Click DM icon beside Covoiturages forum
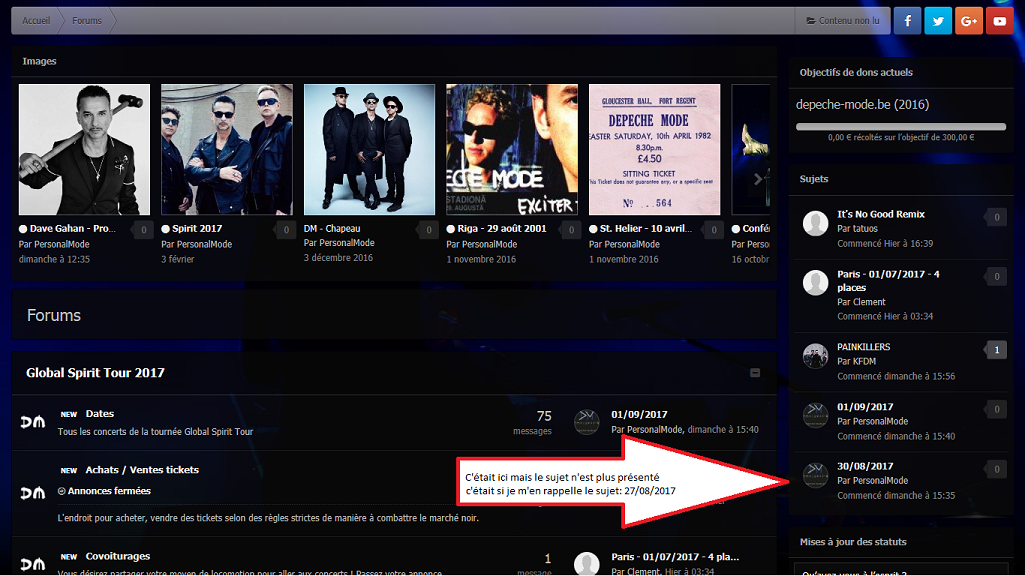Image resolution: width=1025 pixels, height=576 pixels. click(33, 564)
